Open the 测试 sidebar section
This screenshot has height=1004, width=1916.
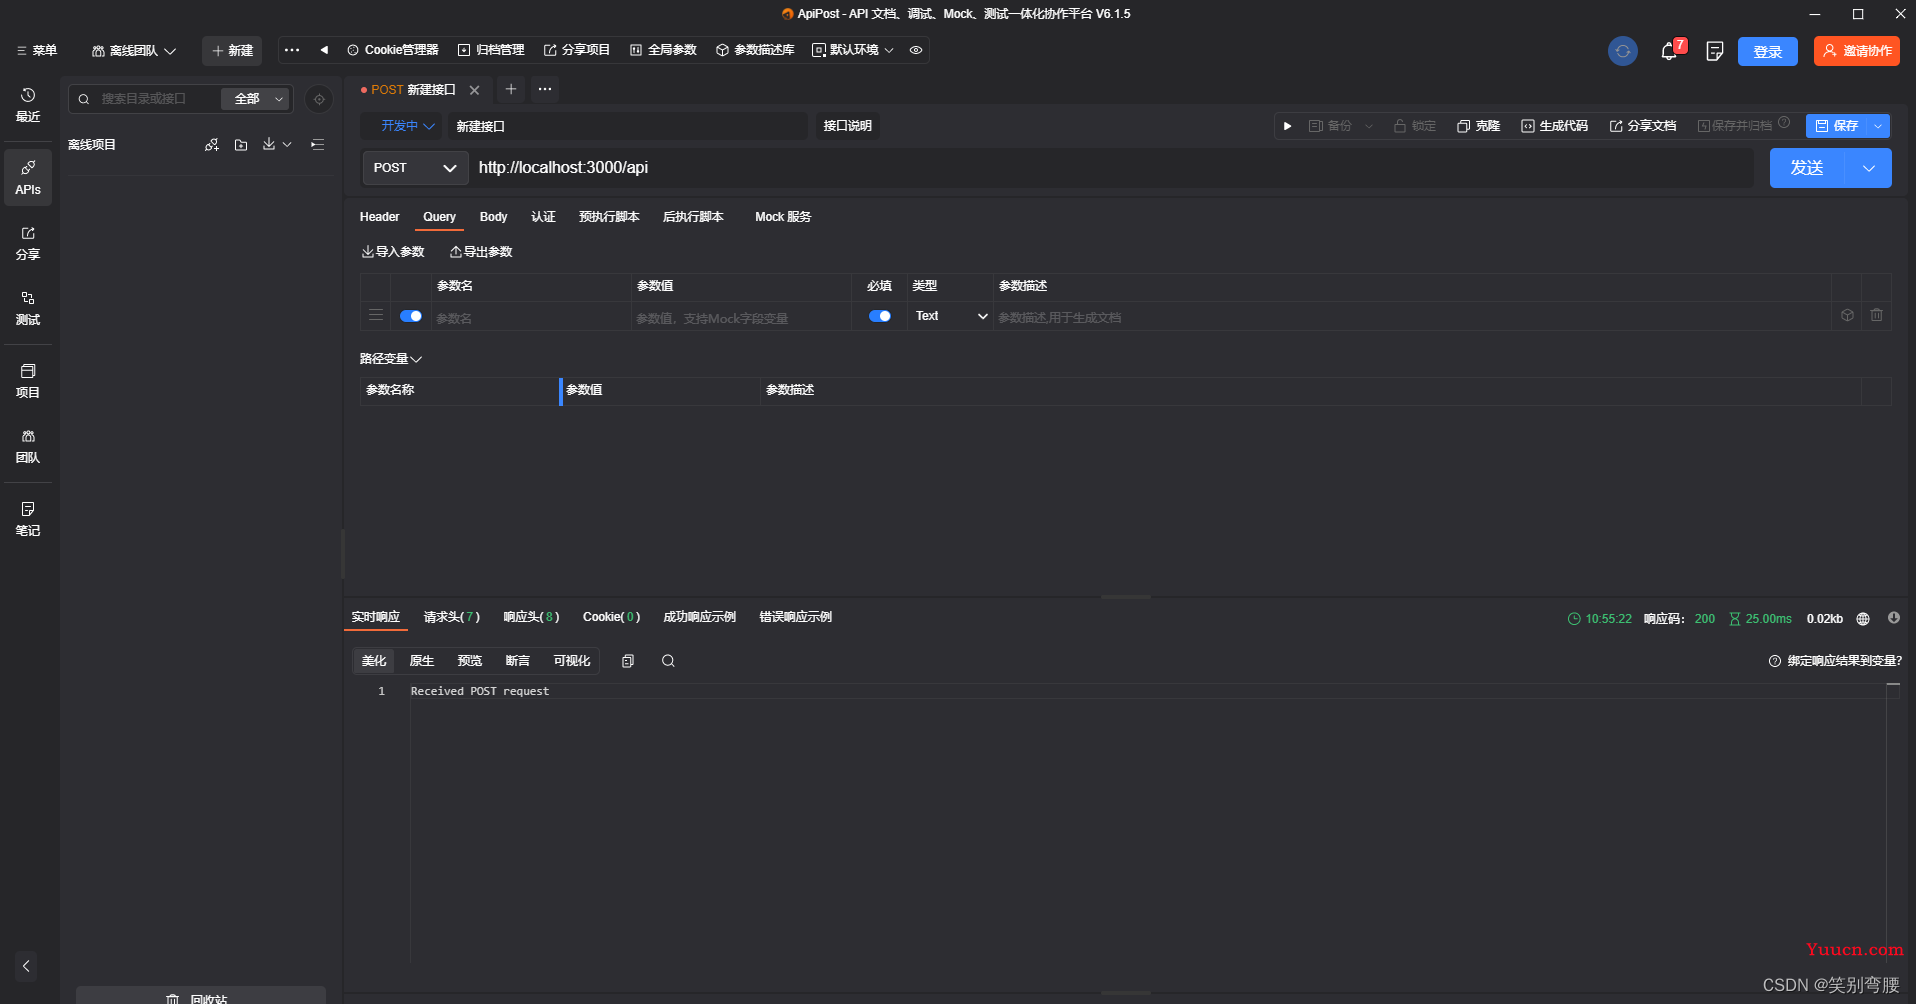(x=28, y=308)
